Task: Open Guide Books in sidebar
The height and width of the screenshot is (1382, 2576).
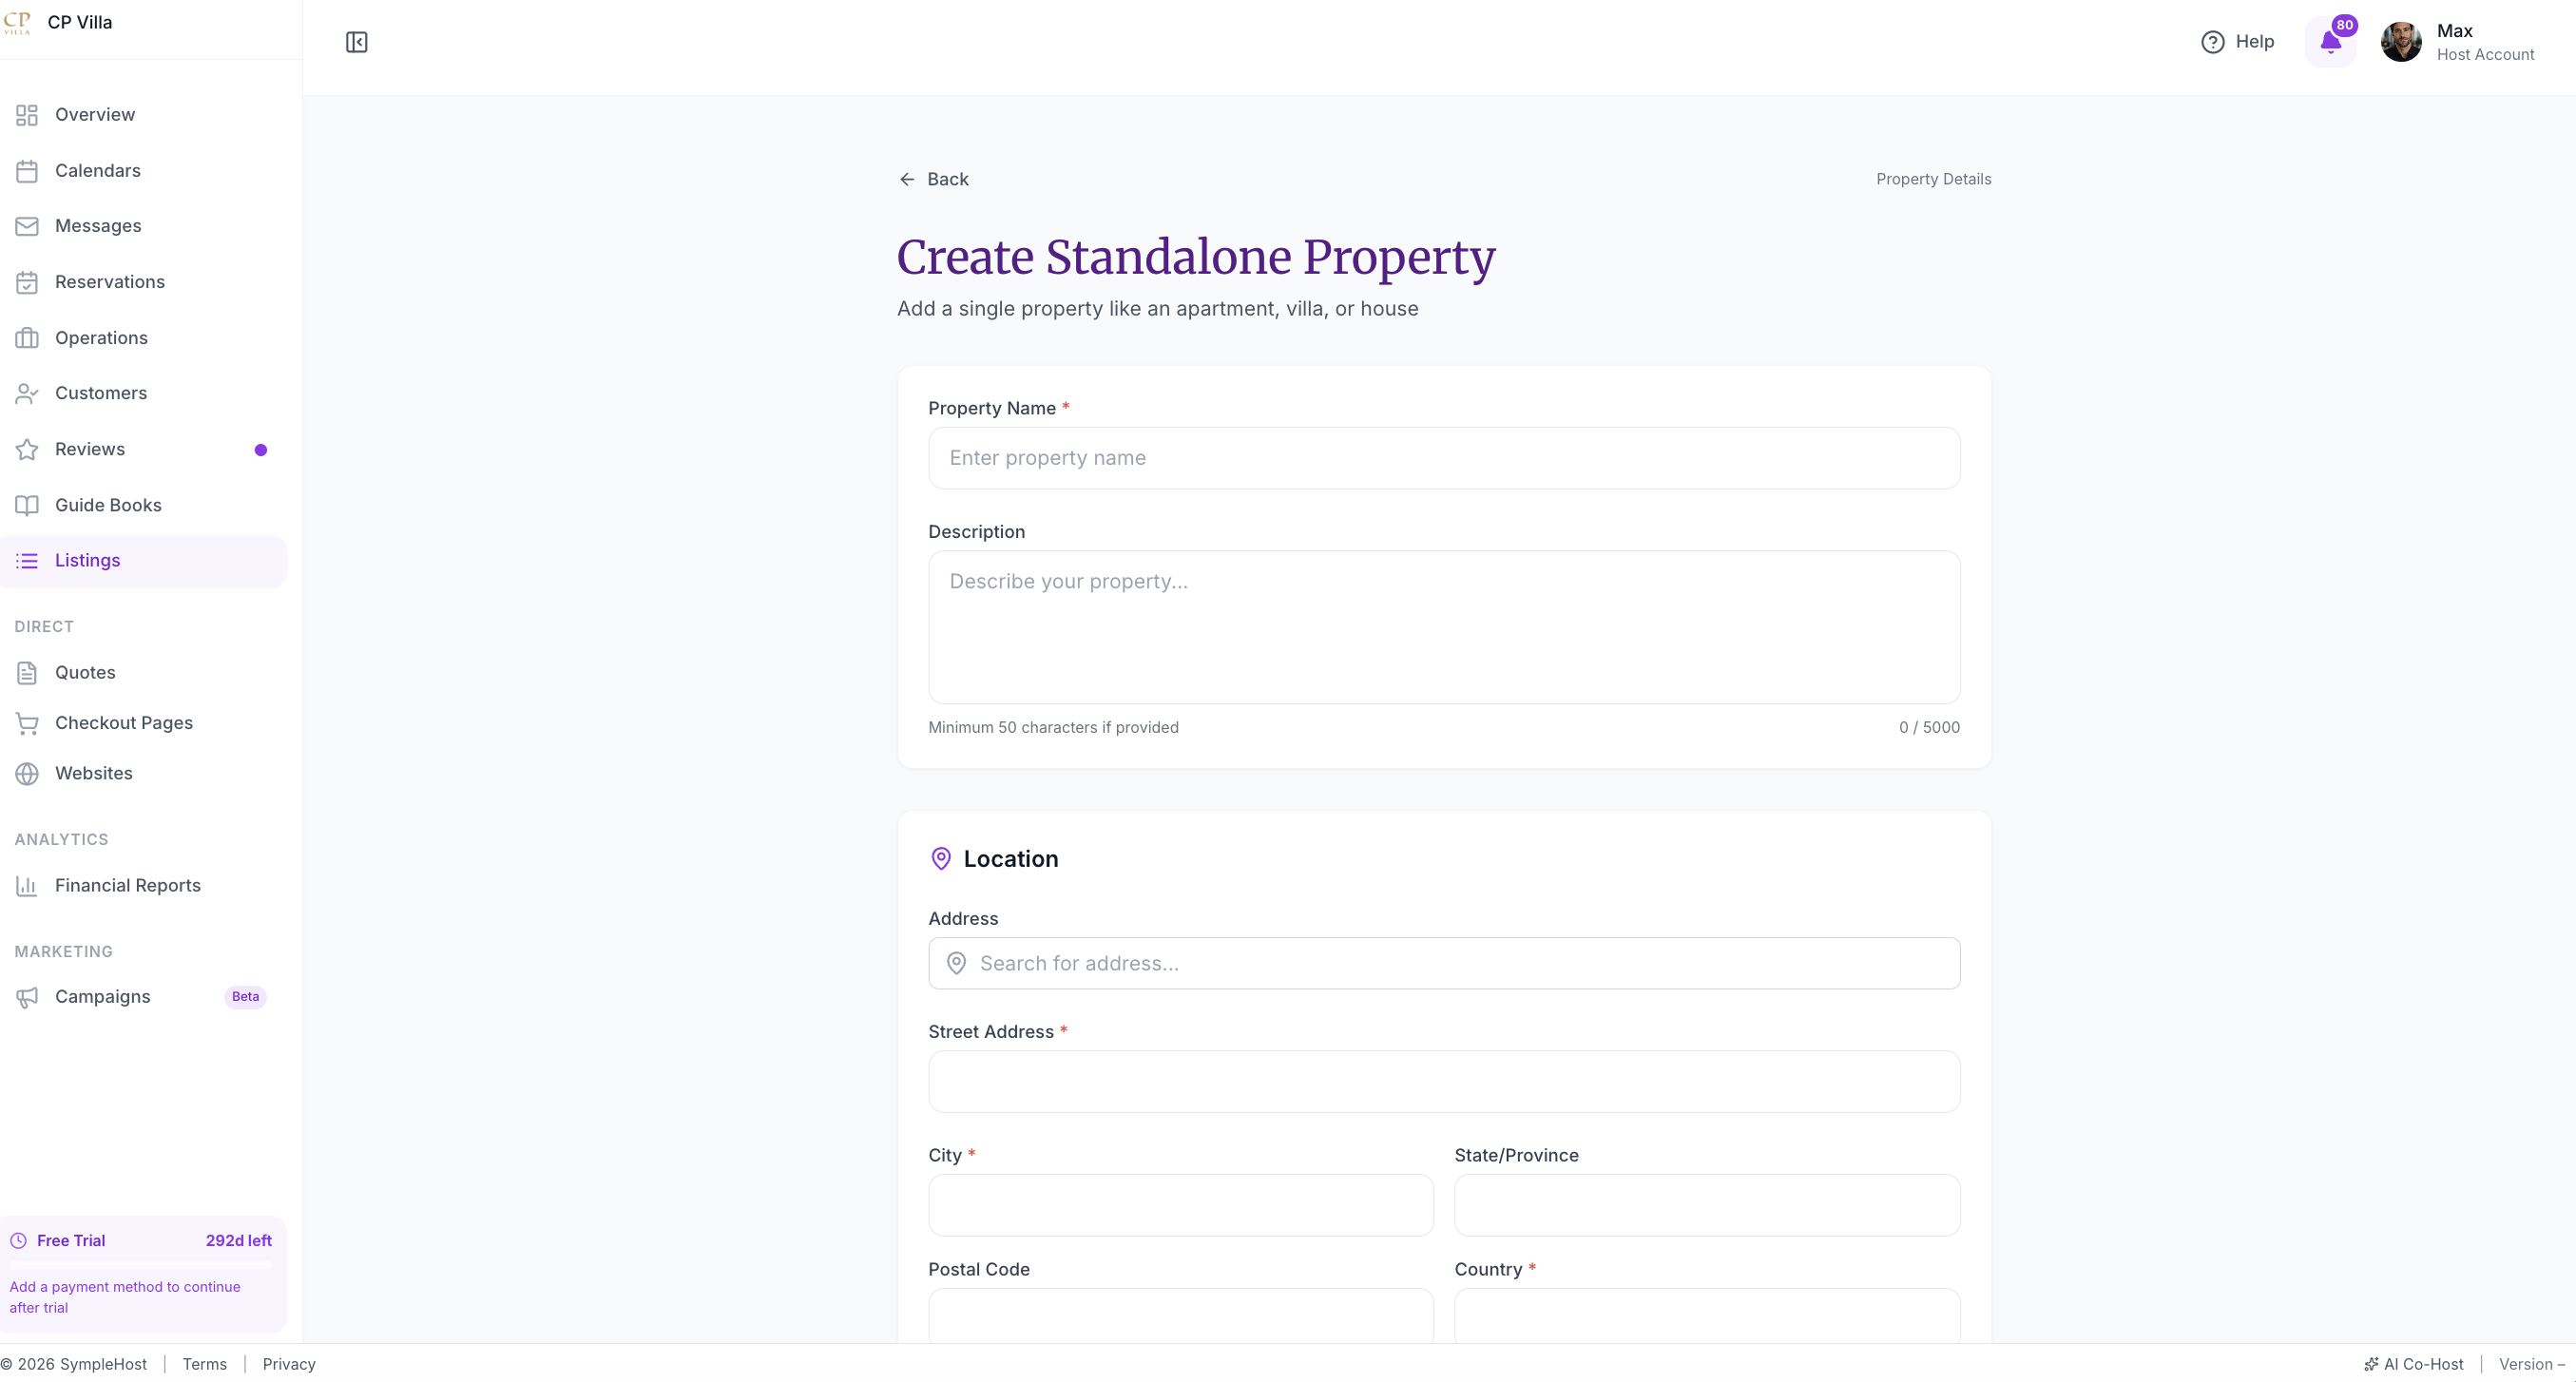Action: tap(144, 505)
